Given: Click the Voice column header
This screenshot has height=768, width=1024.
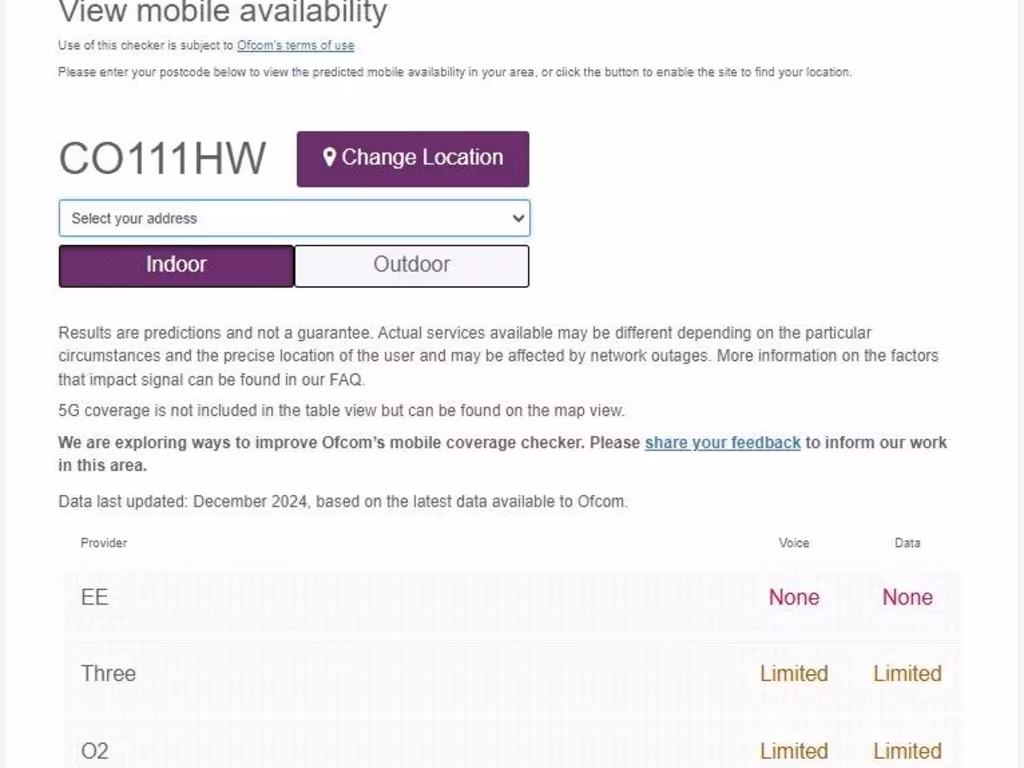Looking at the screenshot, I should pyautogui.click(x=794, y=543).
